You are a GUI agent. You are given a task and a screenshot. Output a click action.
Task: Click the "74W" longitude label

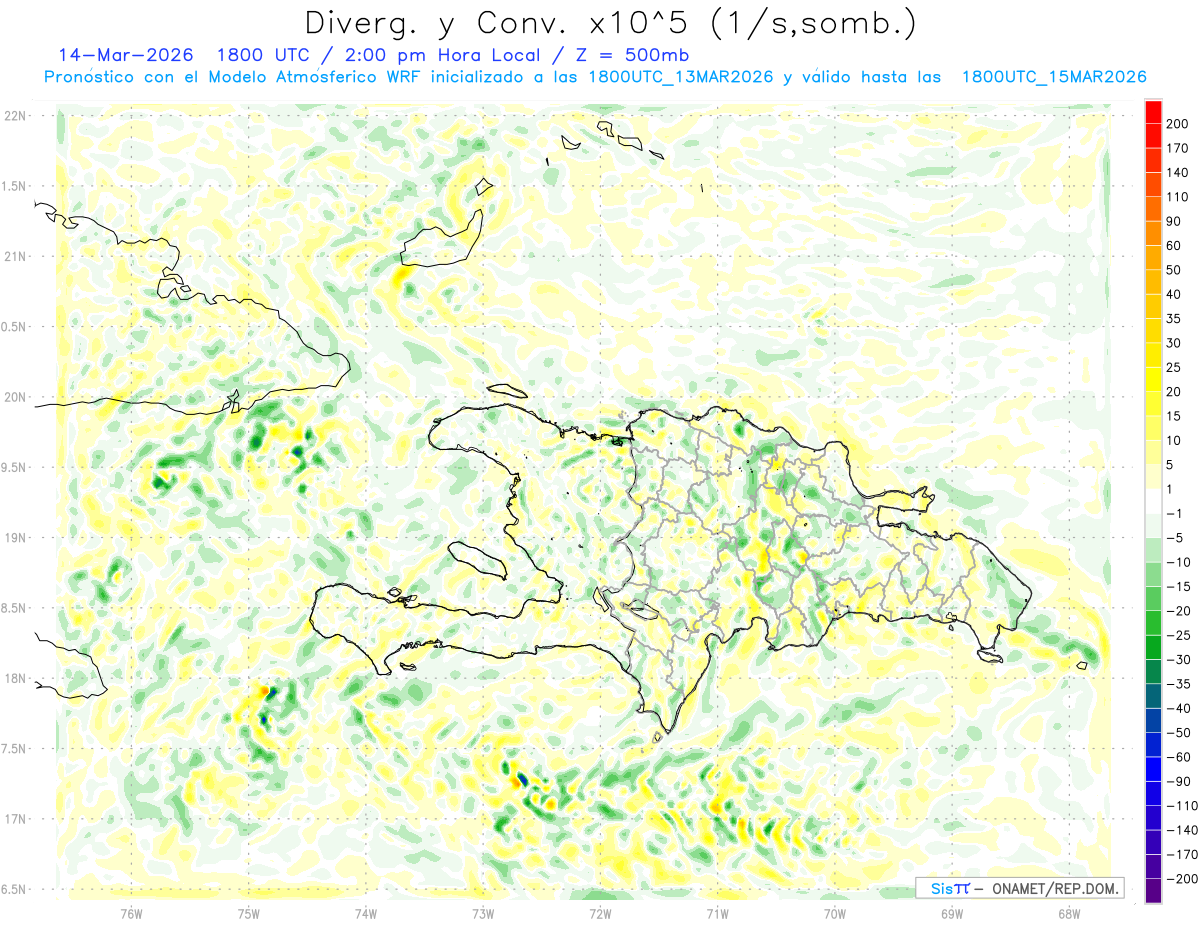click(366, 914)
